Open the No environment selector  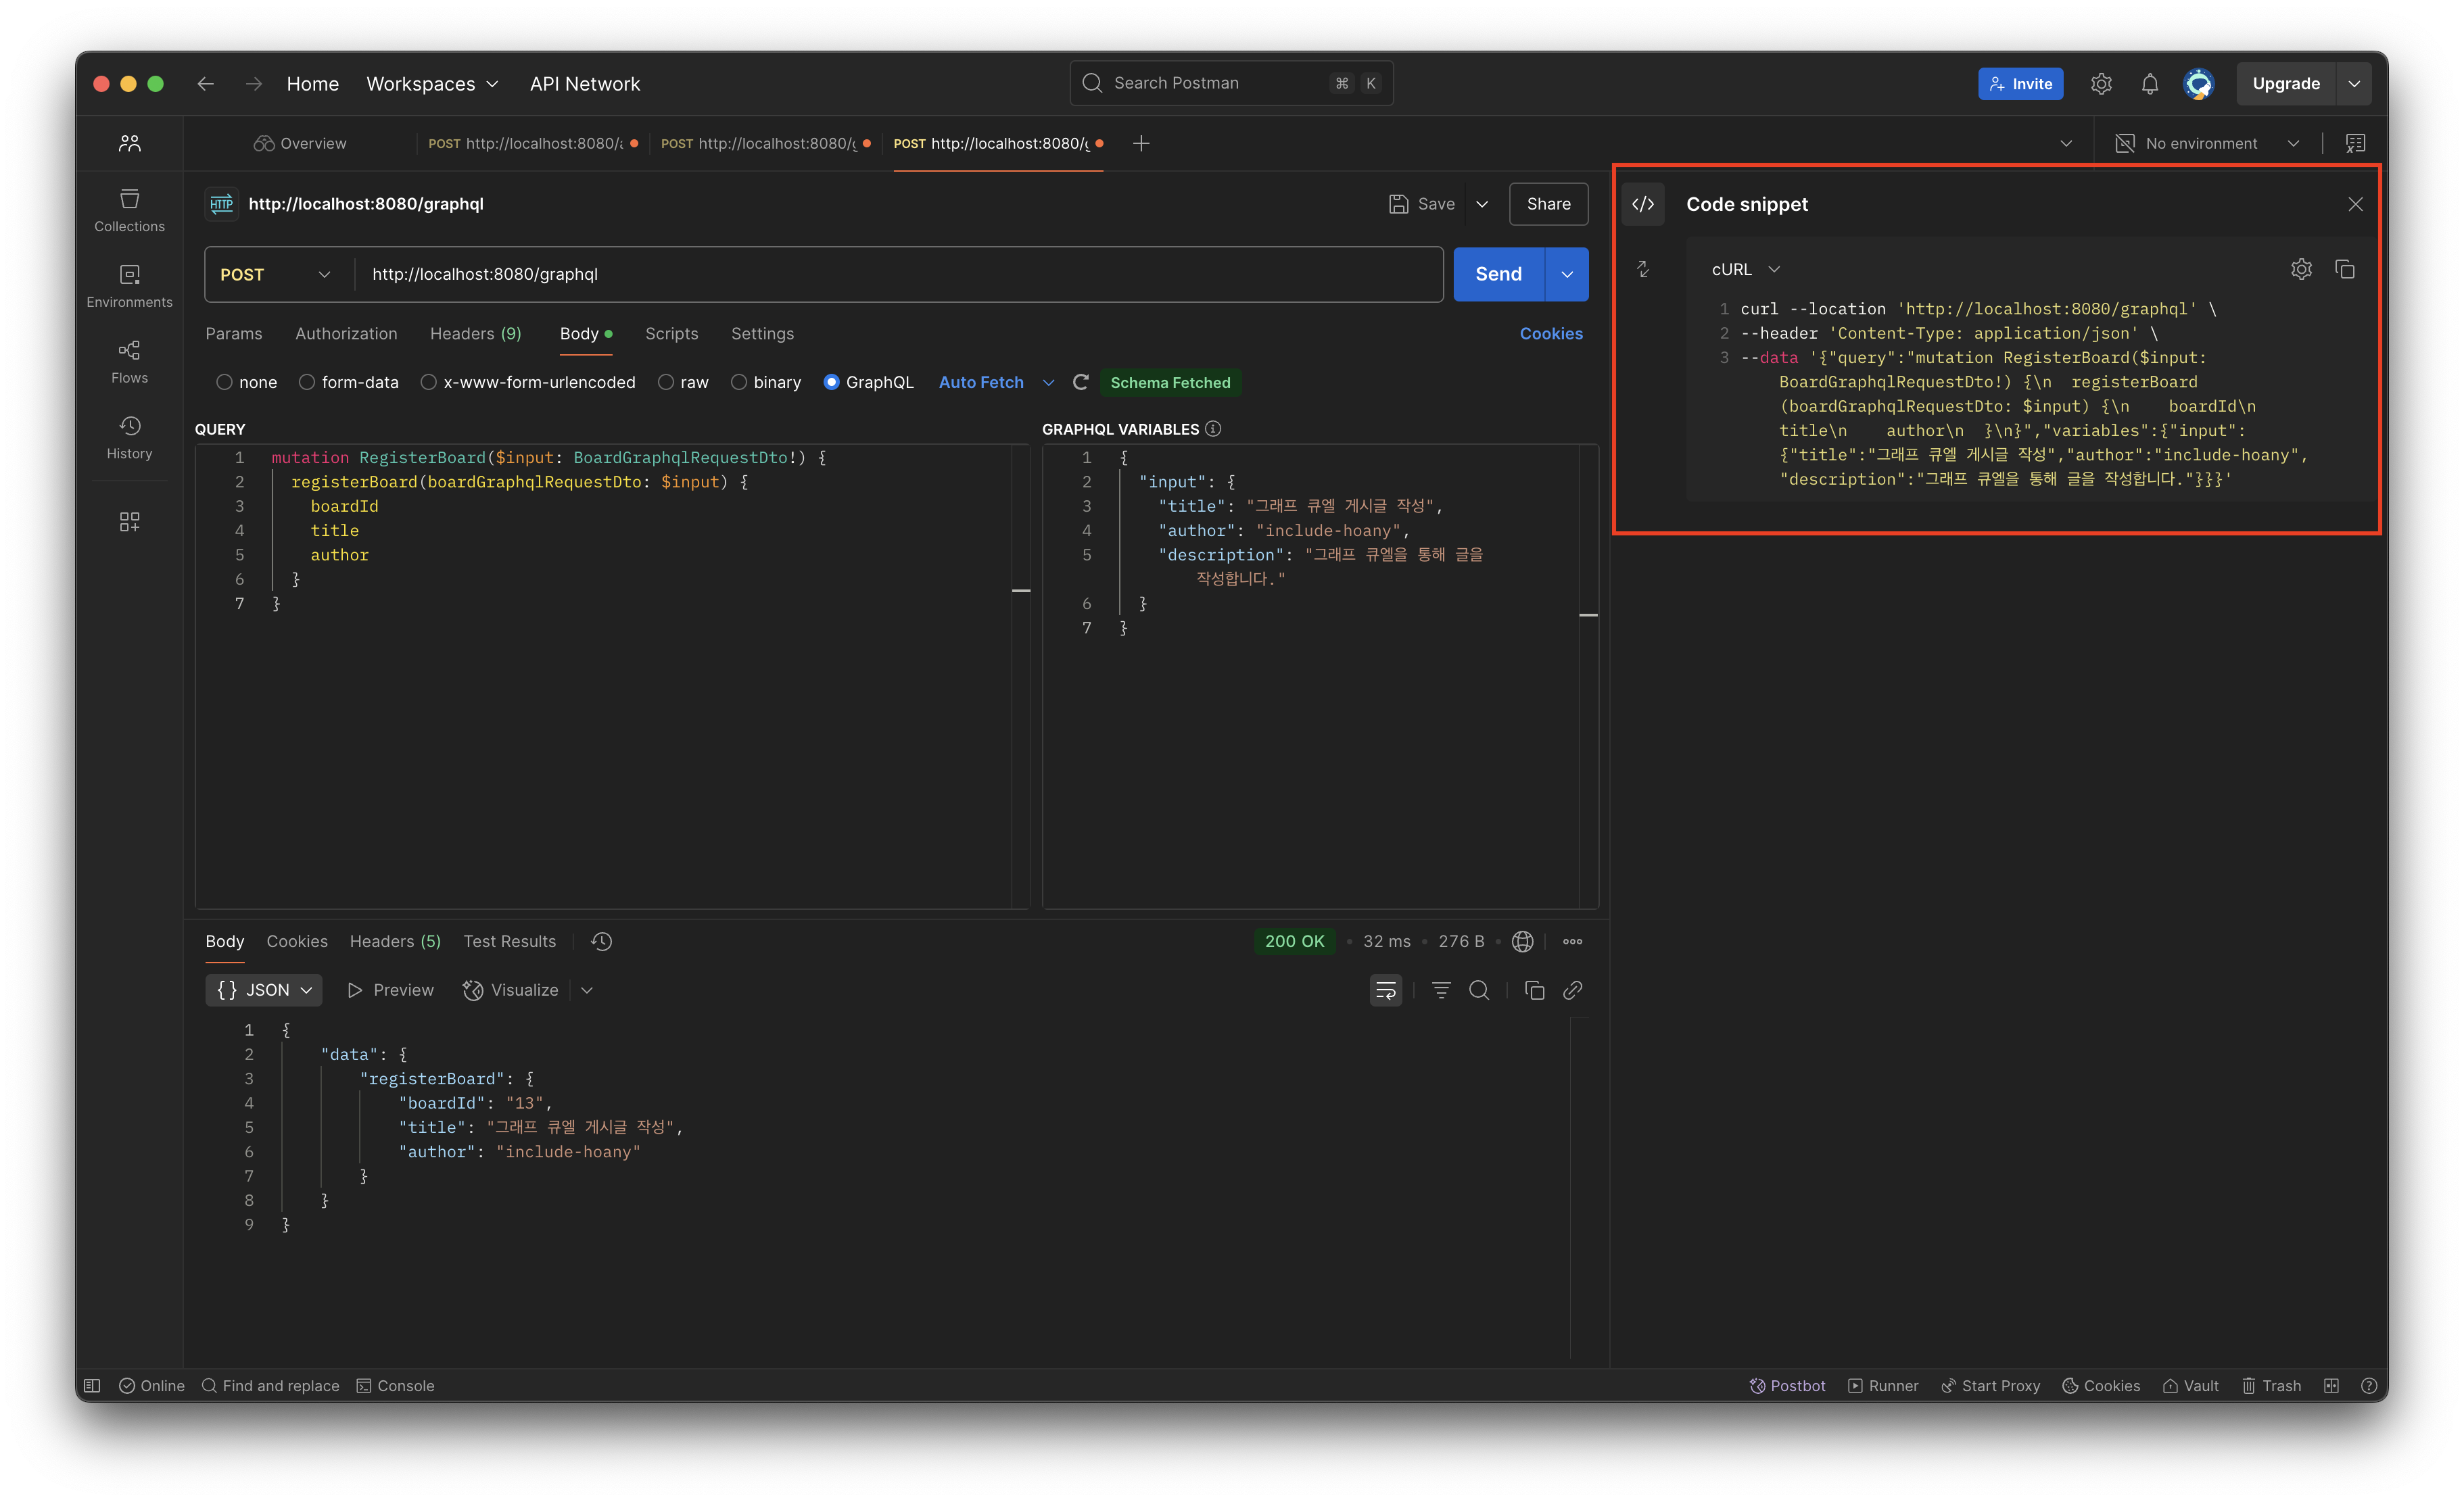[x=2206, y=143]
